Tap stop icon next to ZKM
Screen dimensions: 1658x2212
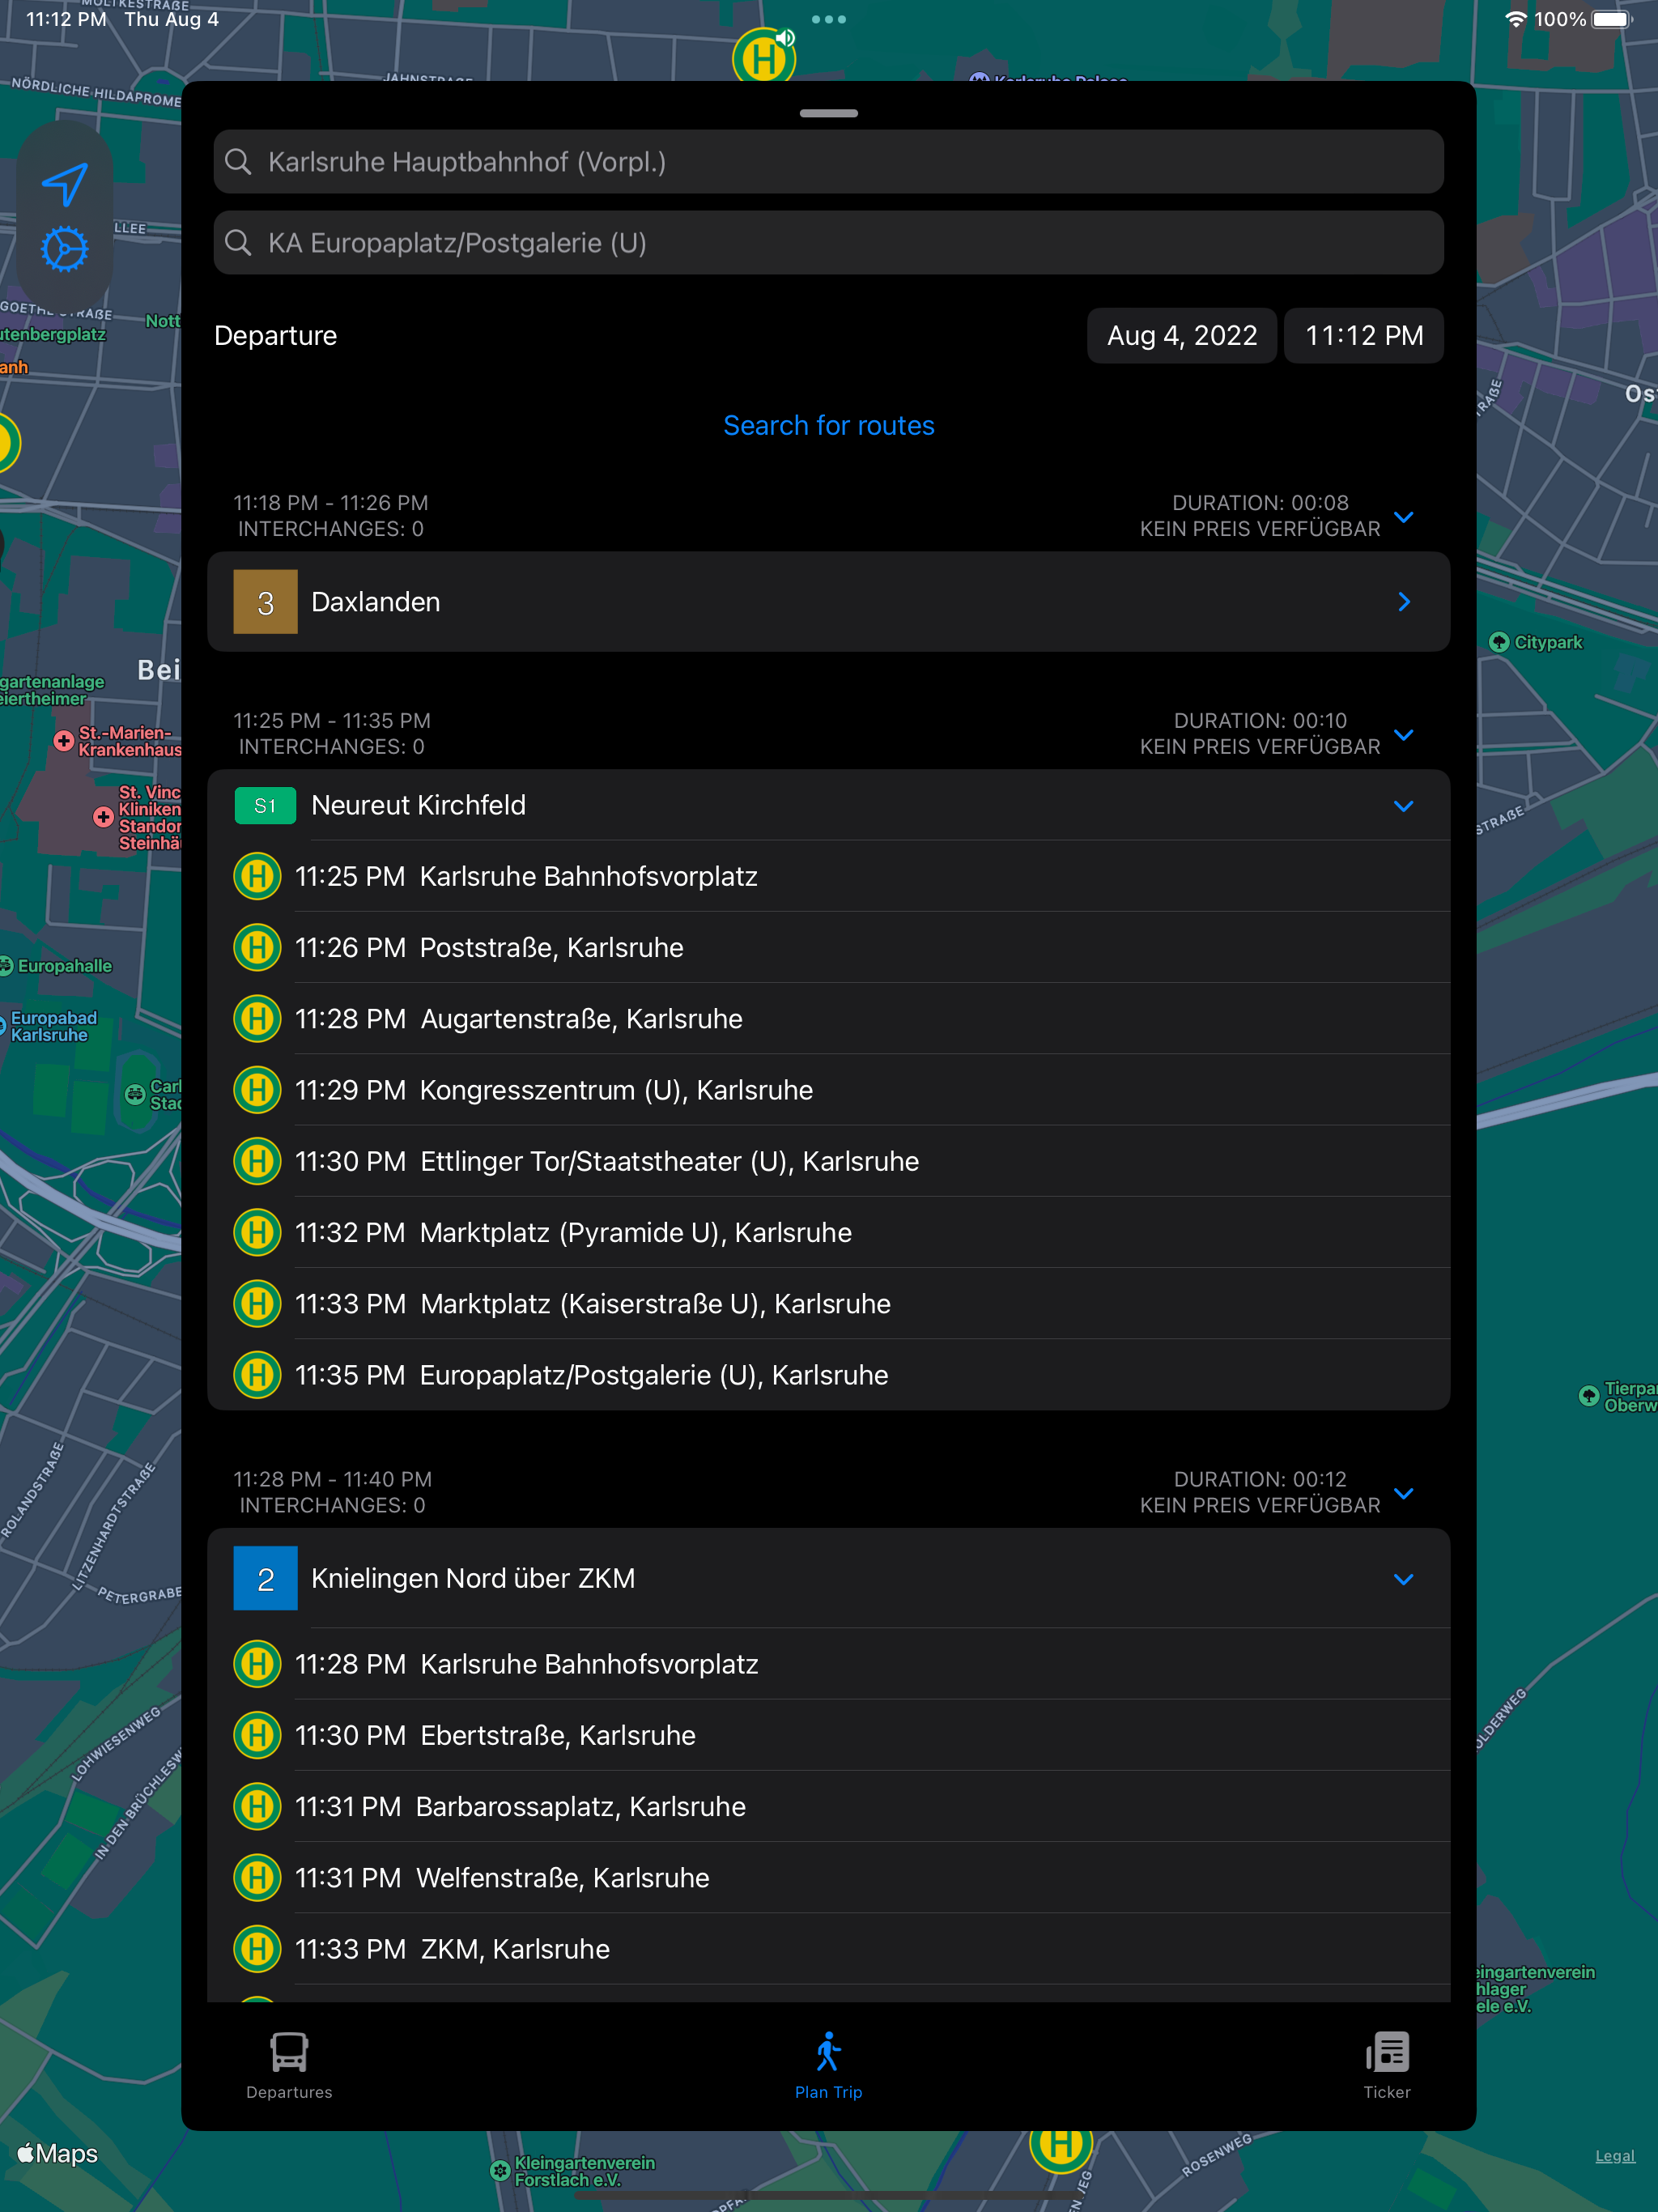coord(257,1949)
